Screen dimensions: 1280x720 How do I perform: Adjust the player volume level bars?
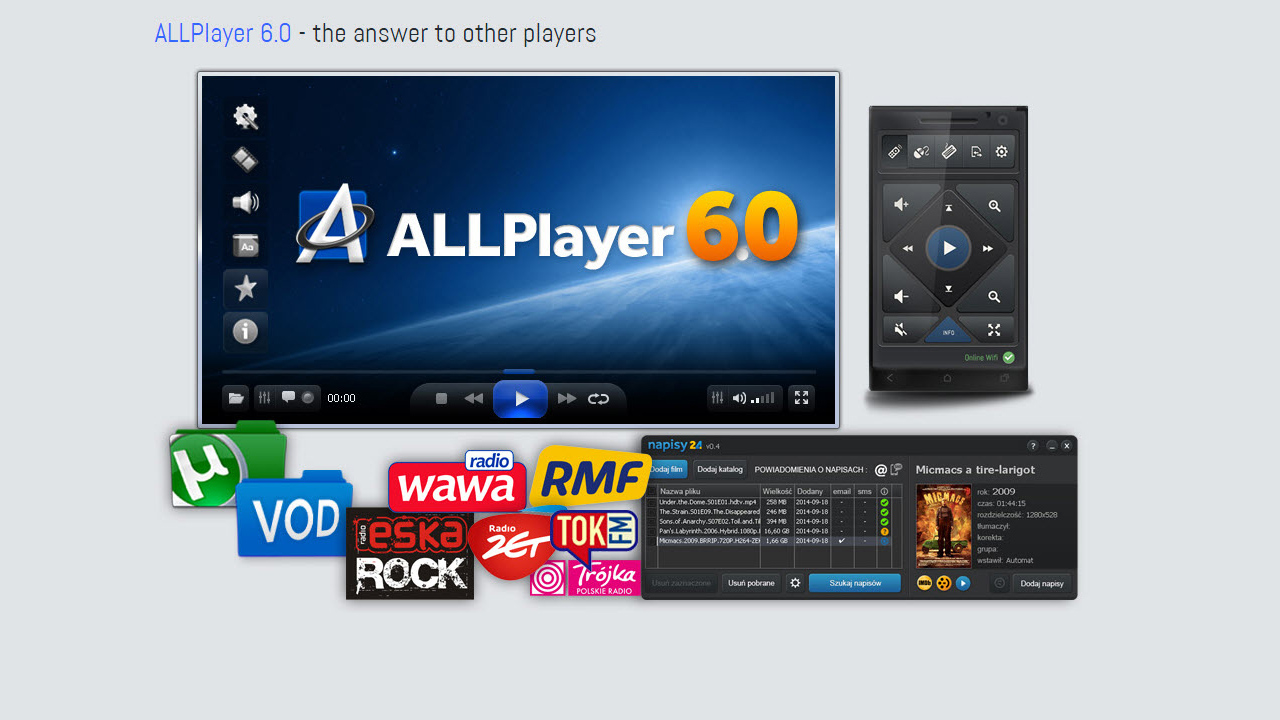click(764, 398)
